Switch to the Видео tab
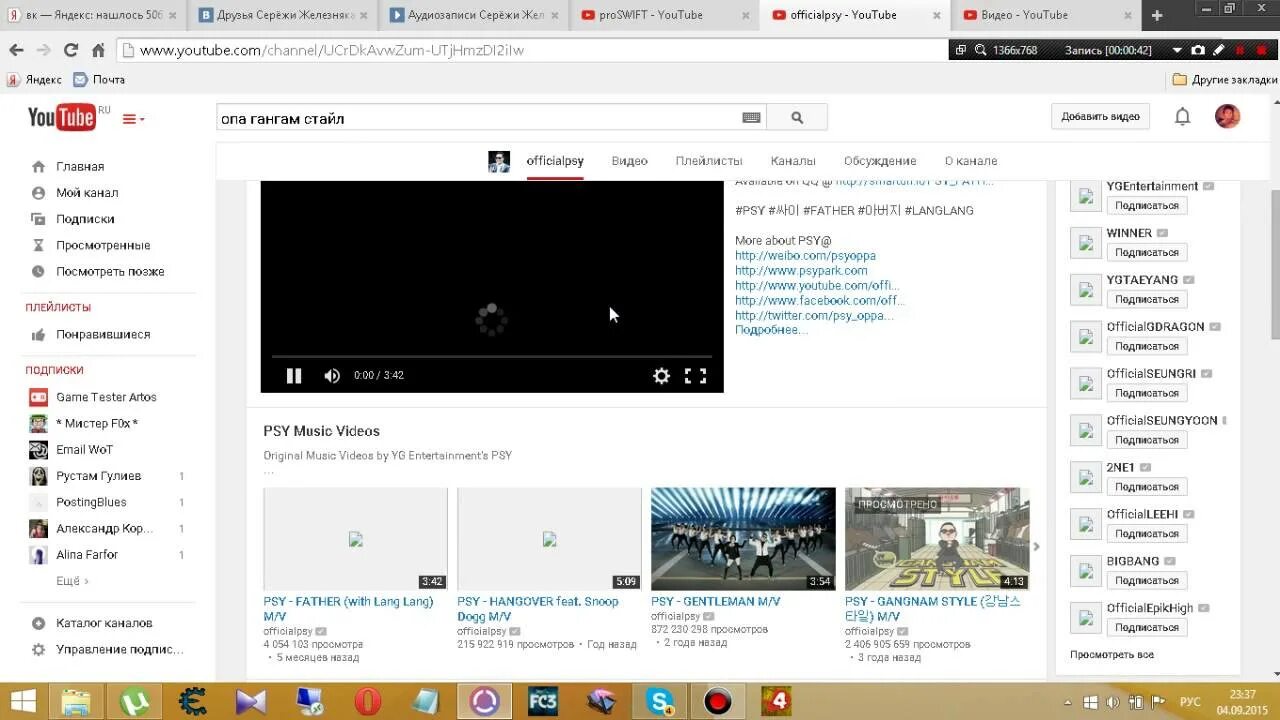The image size is (1280, 720). 630,161
